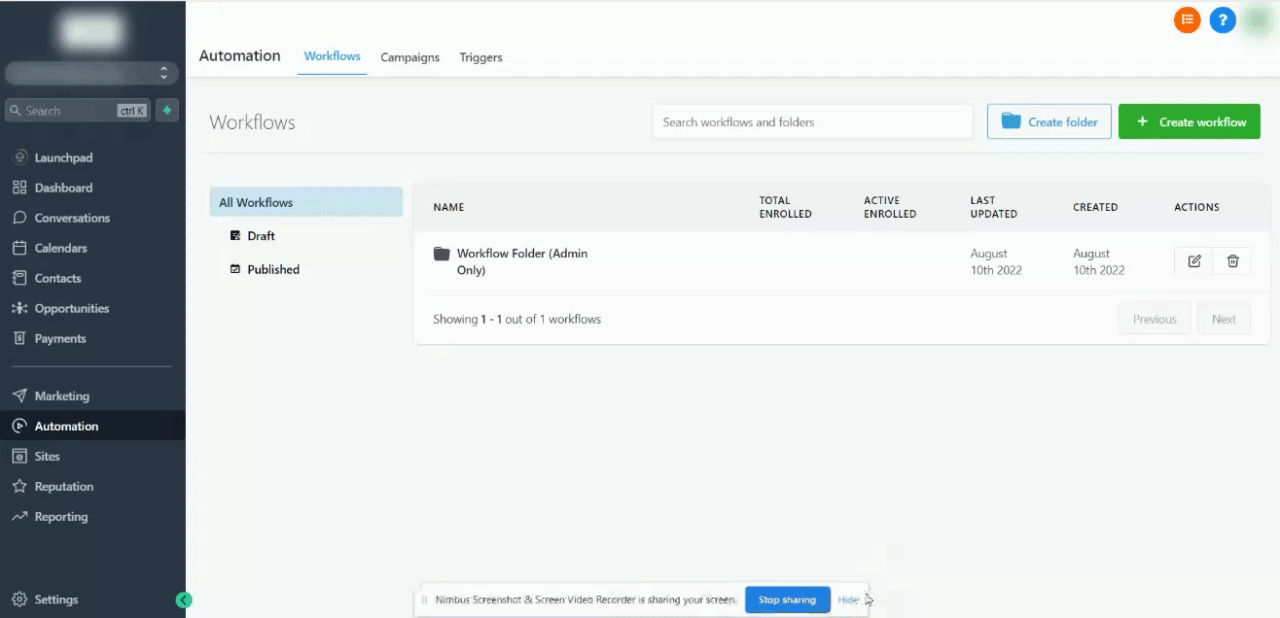Delete Workflow Folder using trash icon
1280x618 pixels.
[1232, 261]
